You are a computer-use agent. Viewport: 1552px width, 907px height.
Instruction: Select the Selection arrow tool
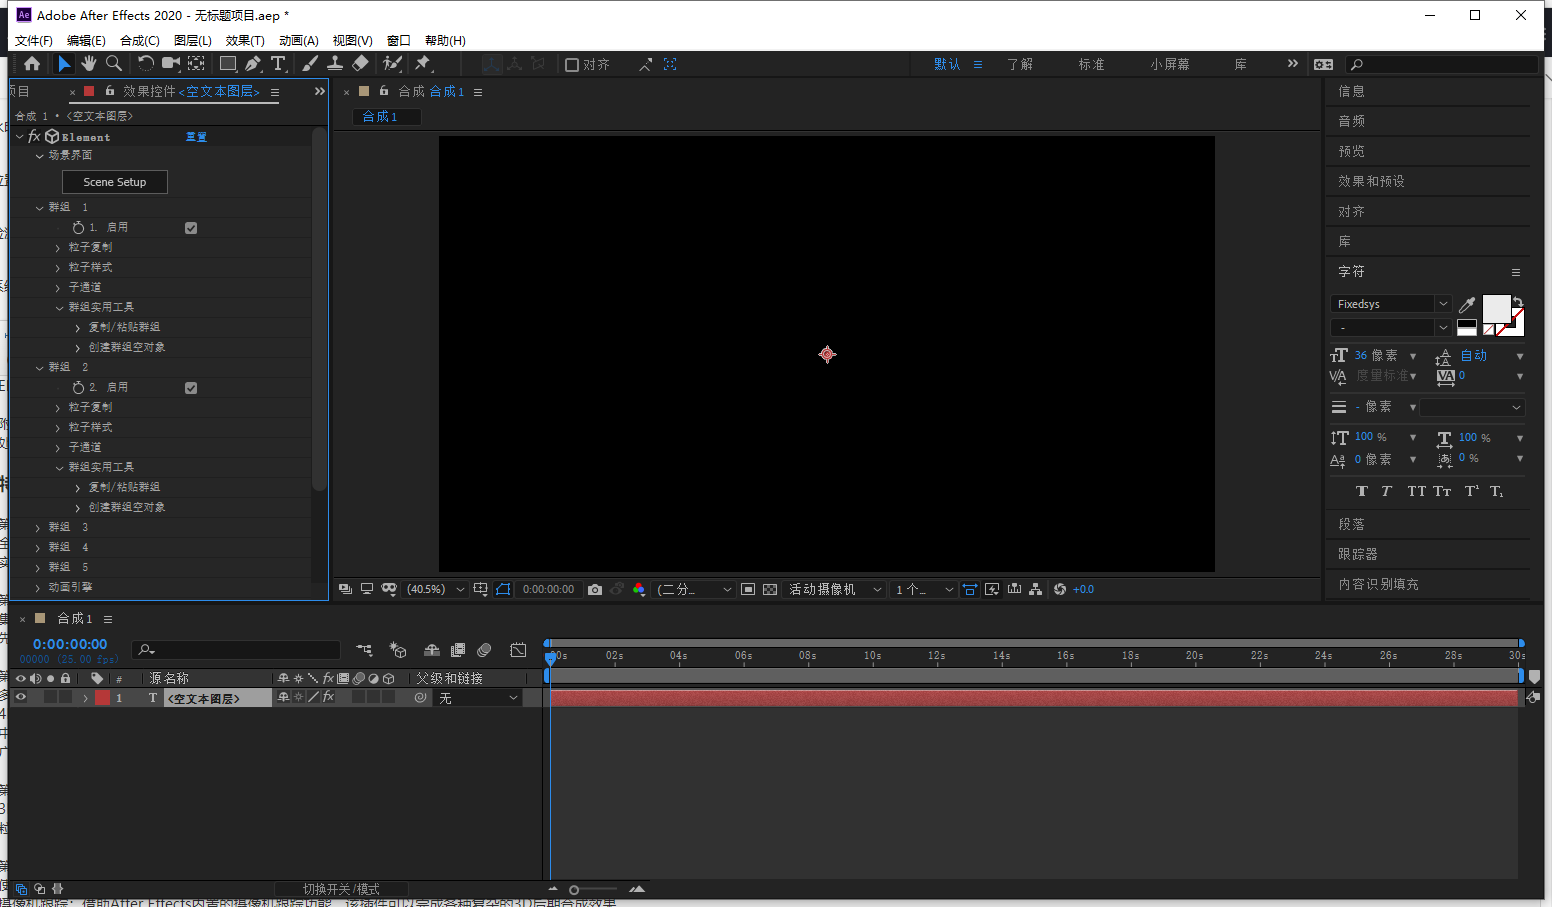tap(64, 64)
